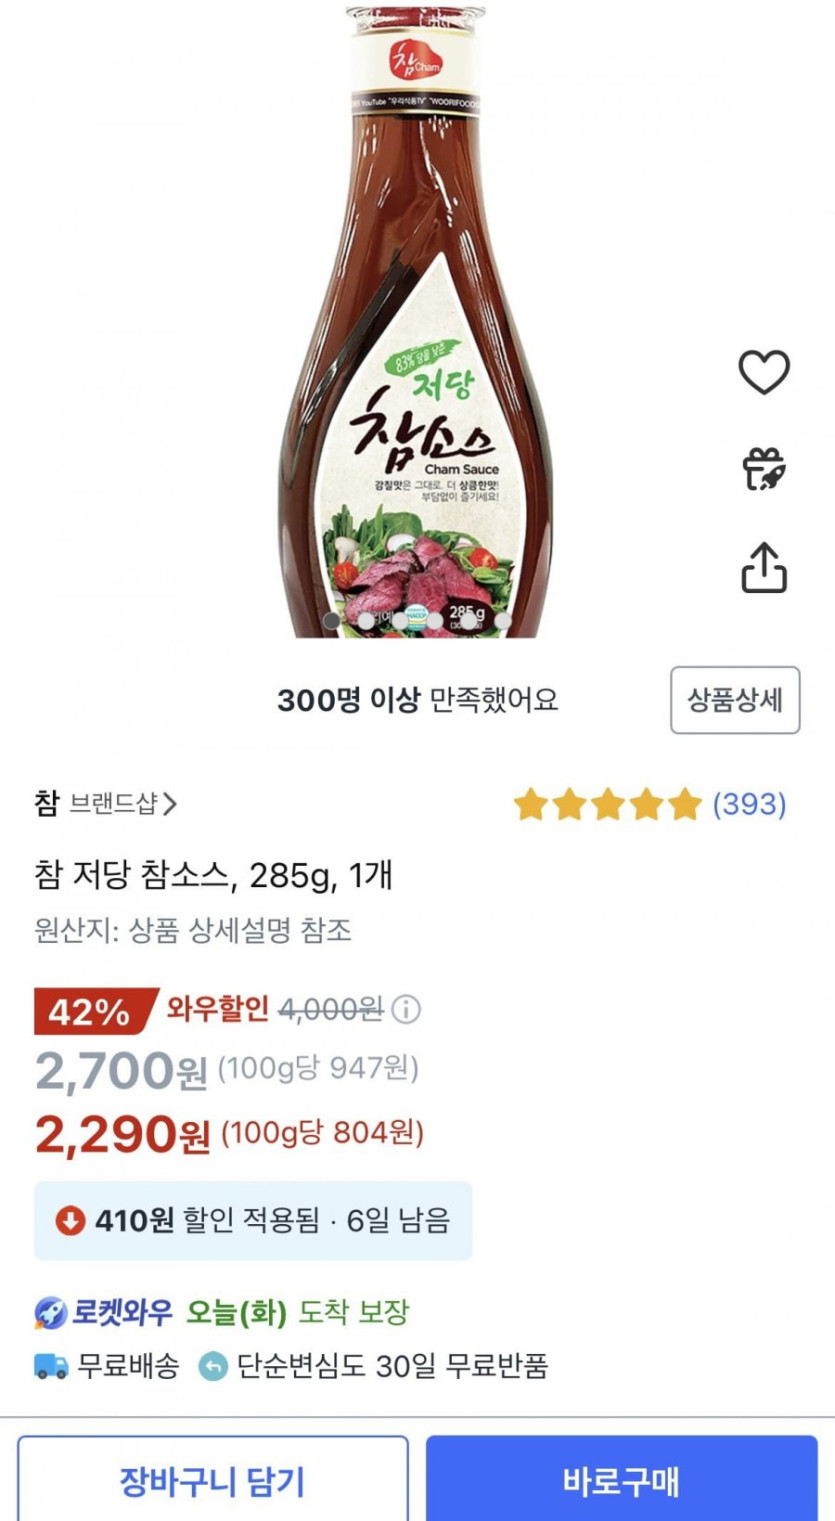Add to cart with 장바구니 담기
The height and width of the screenshot is (1521, 835).
(212, 1480)
